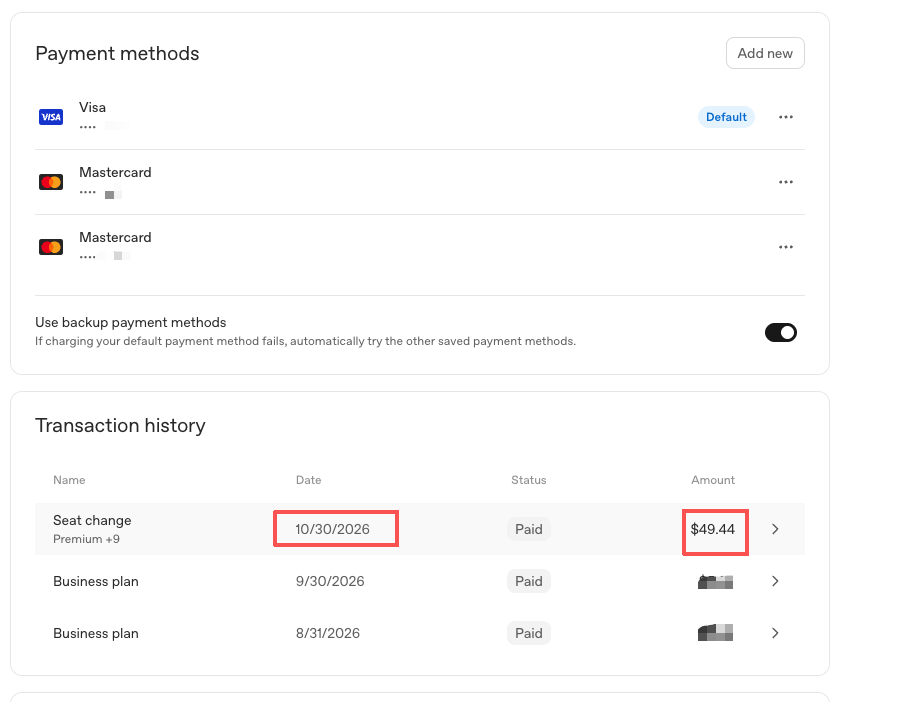Select the "Seat change" transaction name
Viewport: 908px width, 702px height.
[x=92, y=520]
